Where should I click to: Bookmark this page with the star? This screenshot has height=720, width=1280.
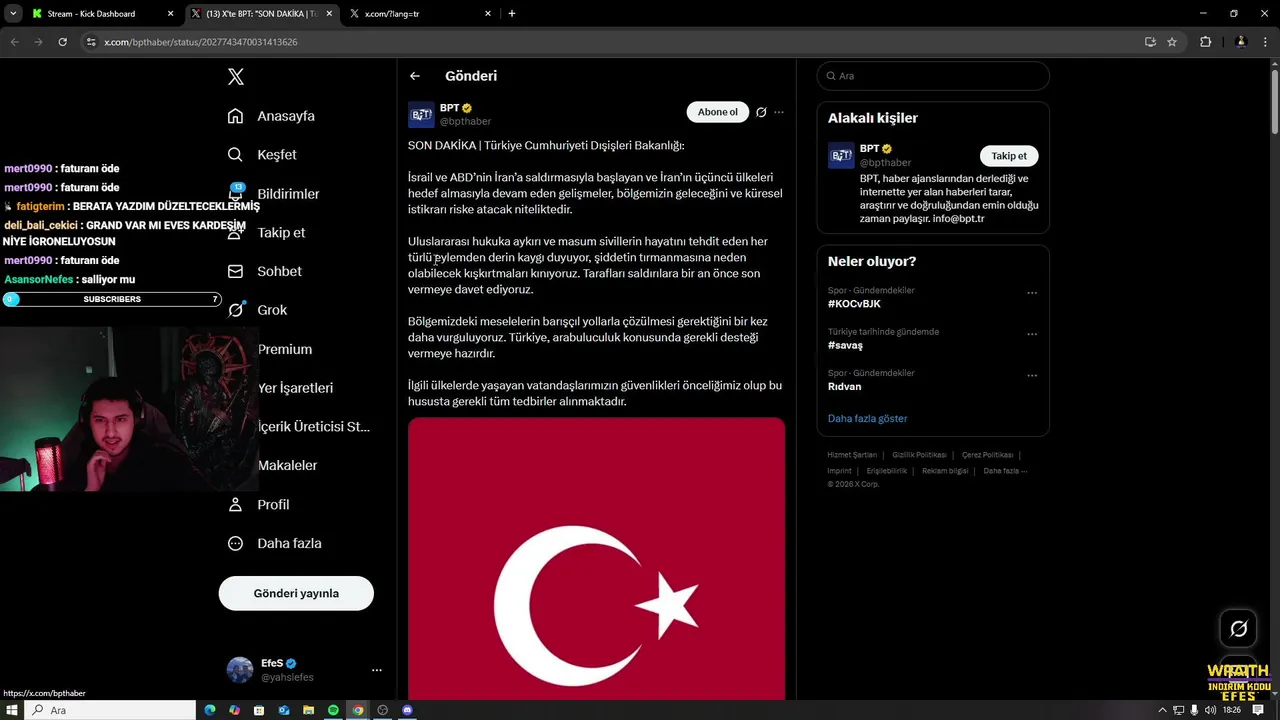[x=1172, y=42]
